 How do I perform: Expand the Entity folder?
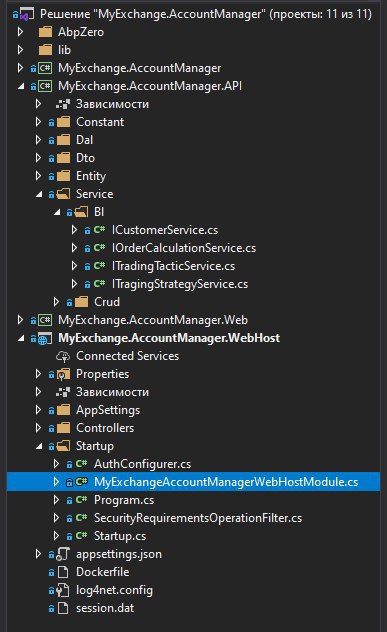pos(38,176)
